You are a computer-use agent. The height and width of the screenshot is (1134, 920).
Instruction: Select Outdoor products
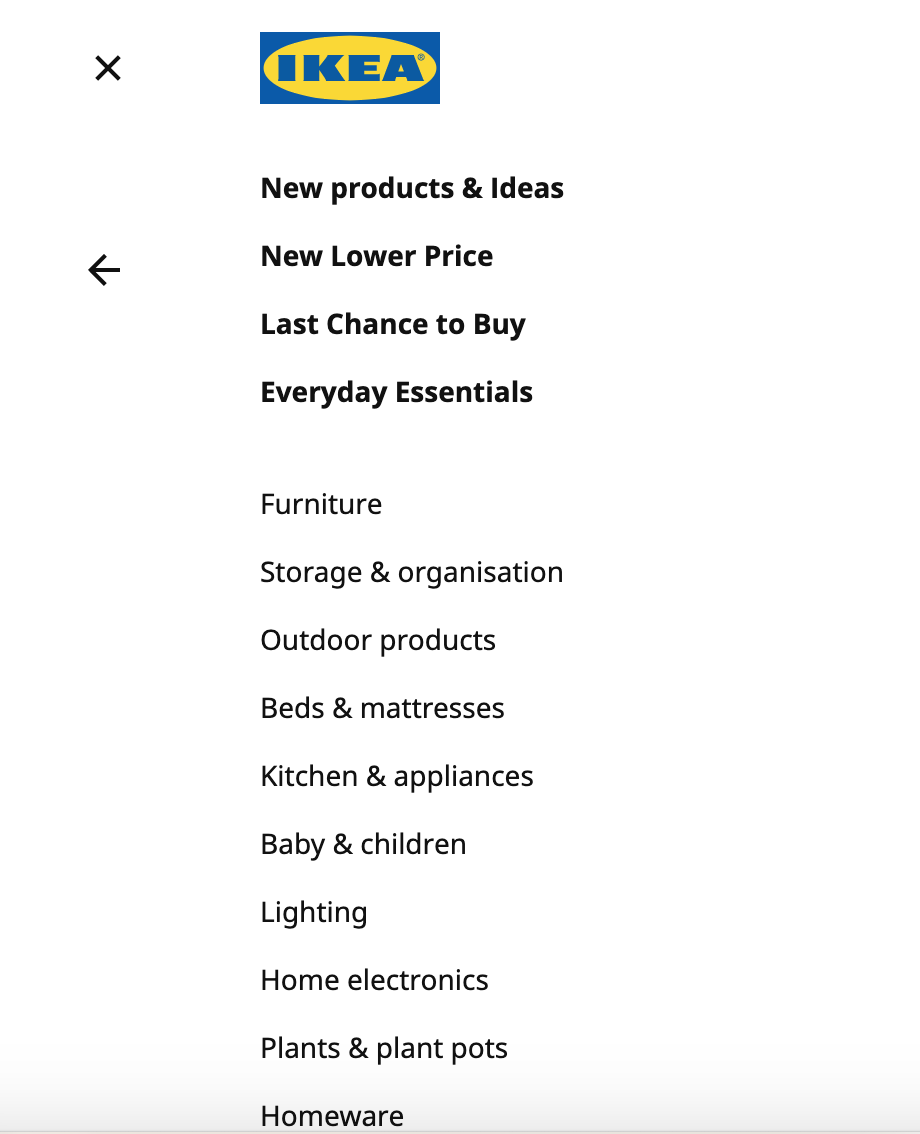click(378, 640)
